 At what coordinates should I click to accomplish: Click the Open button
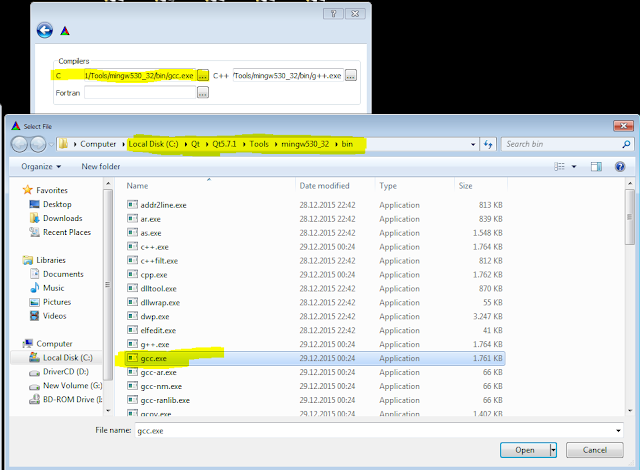click(524, 450)
